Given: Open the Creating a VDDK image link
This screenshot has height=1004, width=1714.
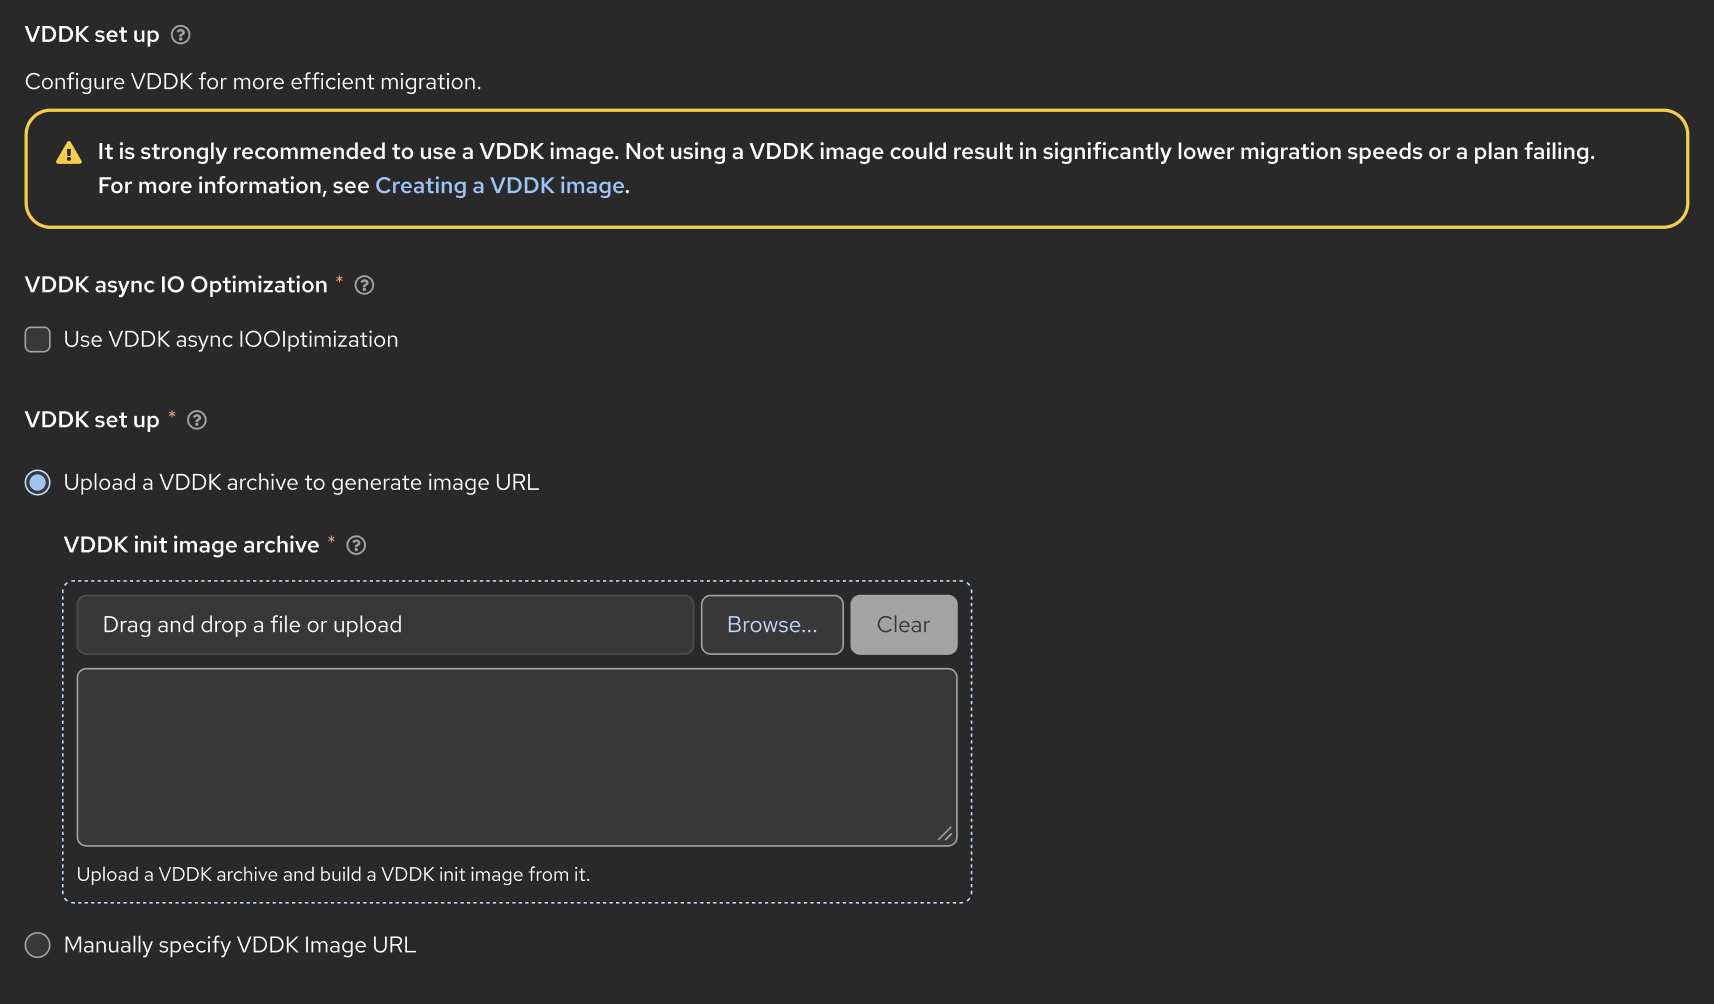Looking at the screenshot, I should coord(499,186).
